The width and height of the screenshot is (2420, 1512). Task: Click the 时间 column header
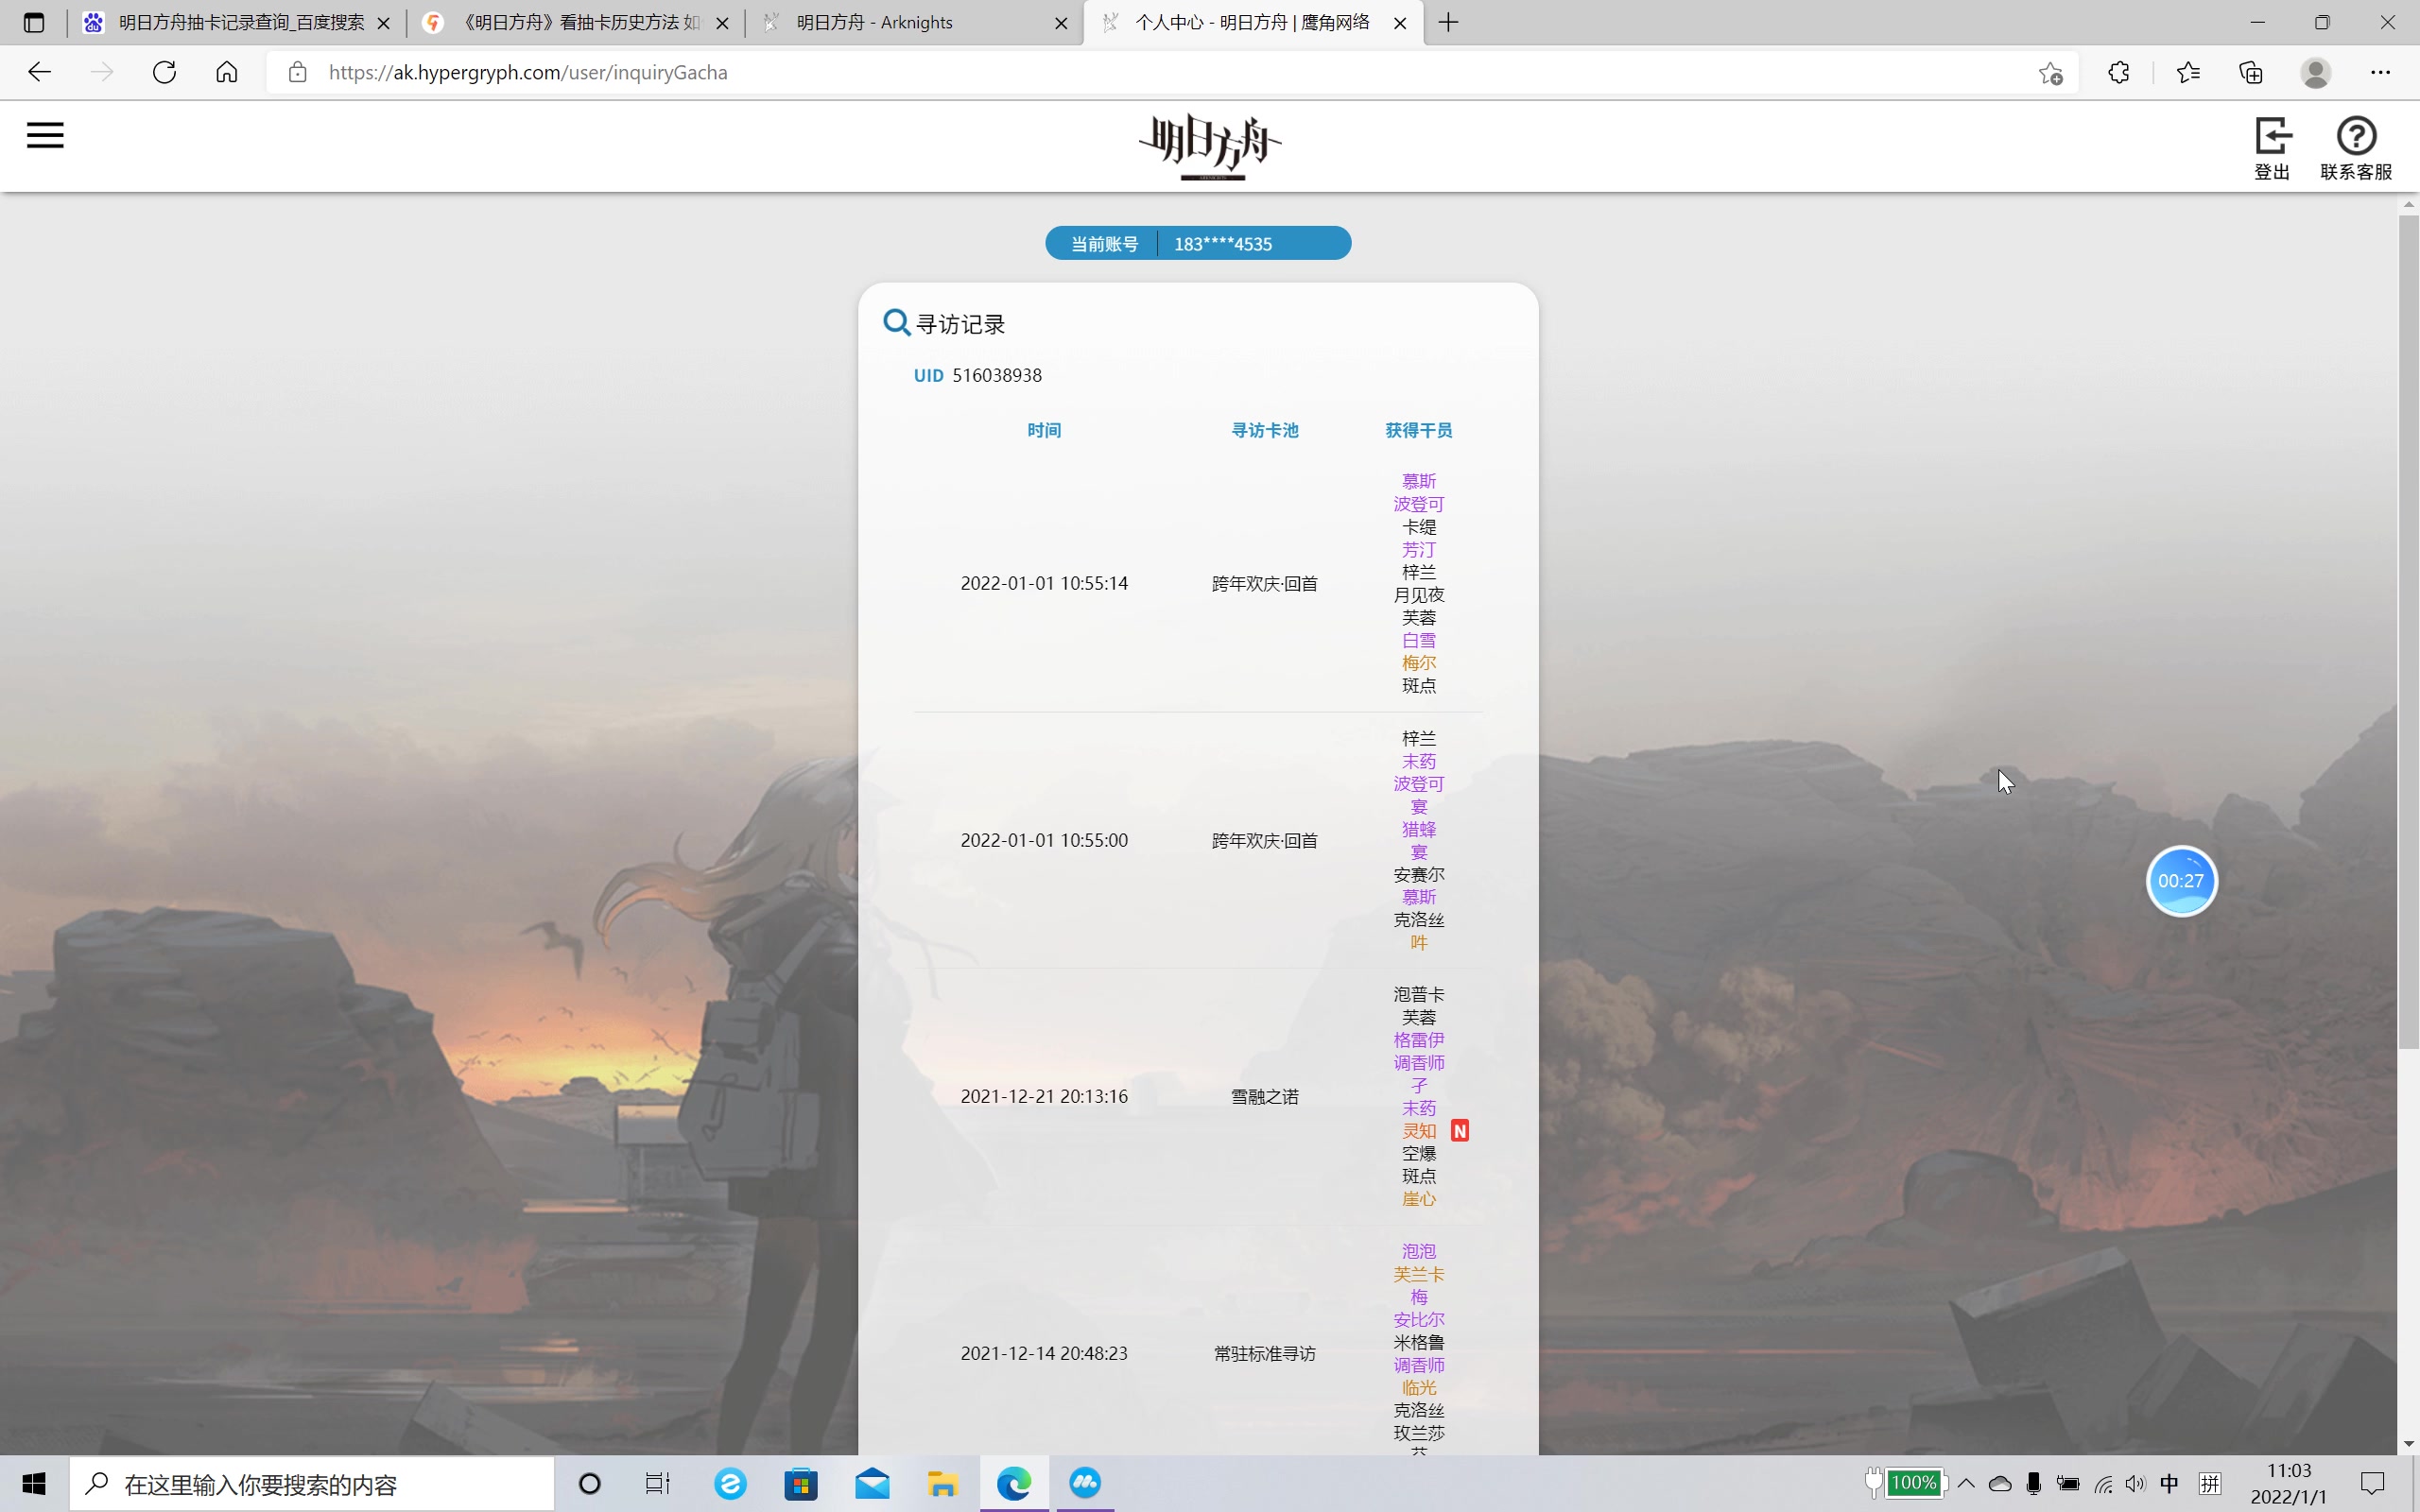(x=1044, y=430)
